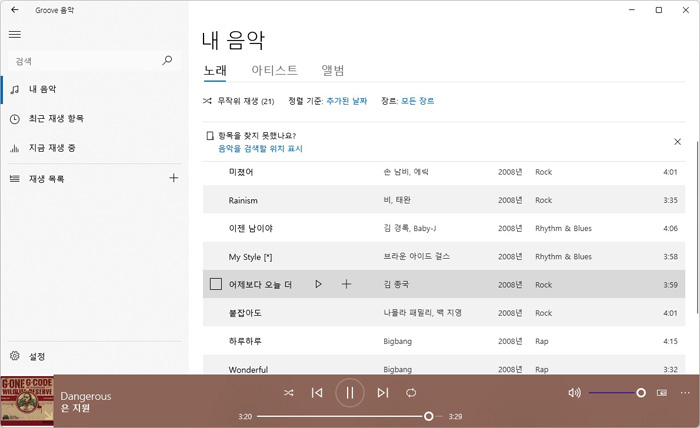700x428 pixels.
Task: Select song row Wonderful
Action: [x=444, y=365]
